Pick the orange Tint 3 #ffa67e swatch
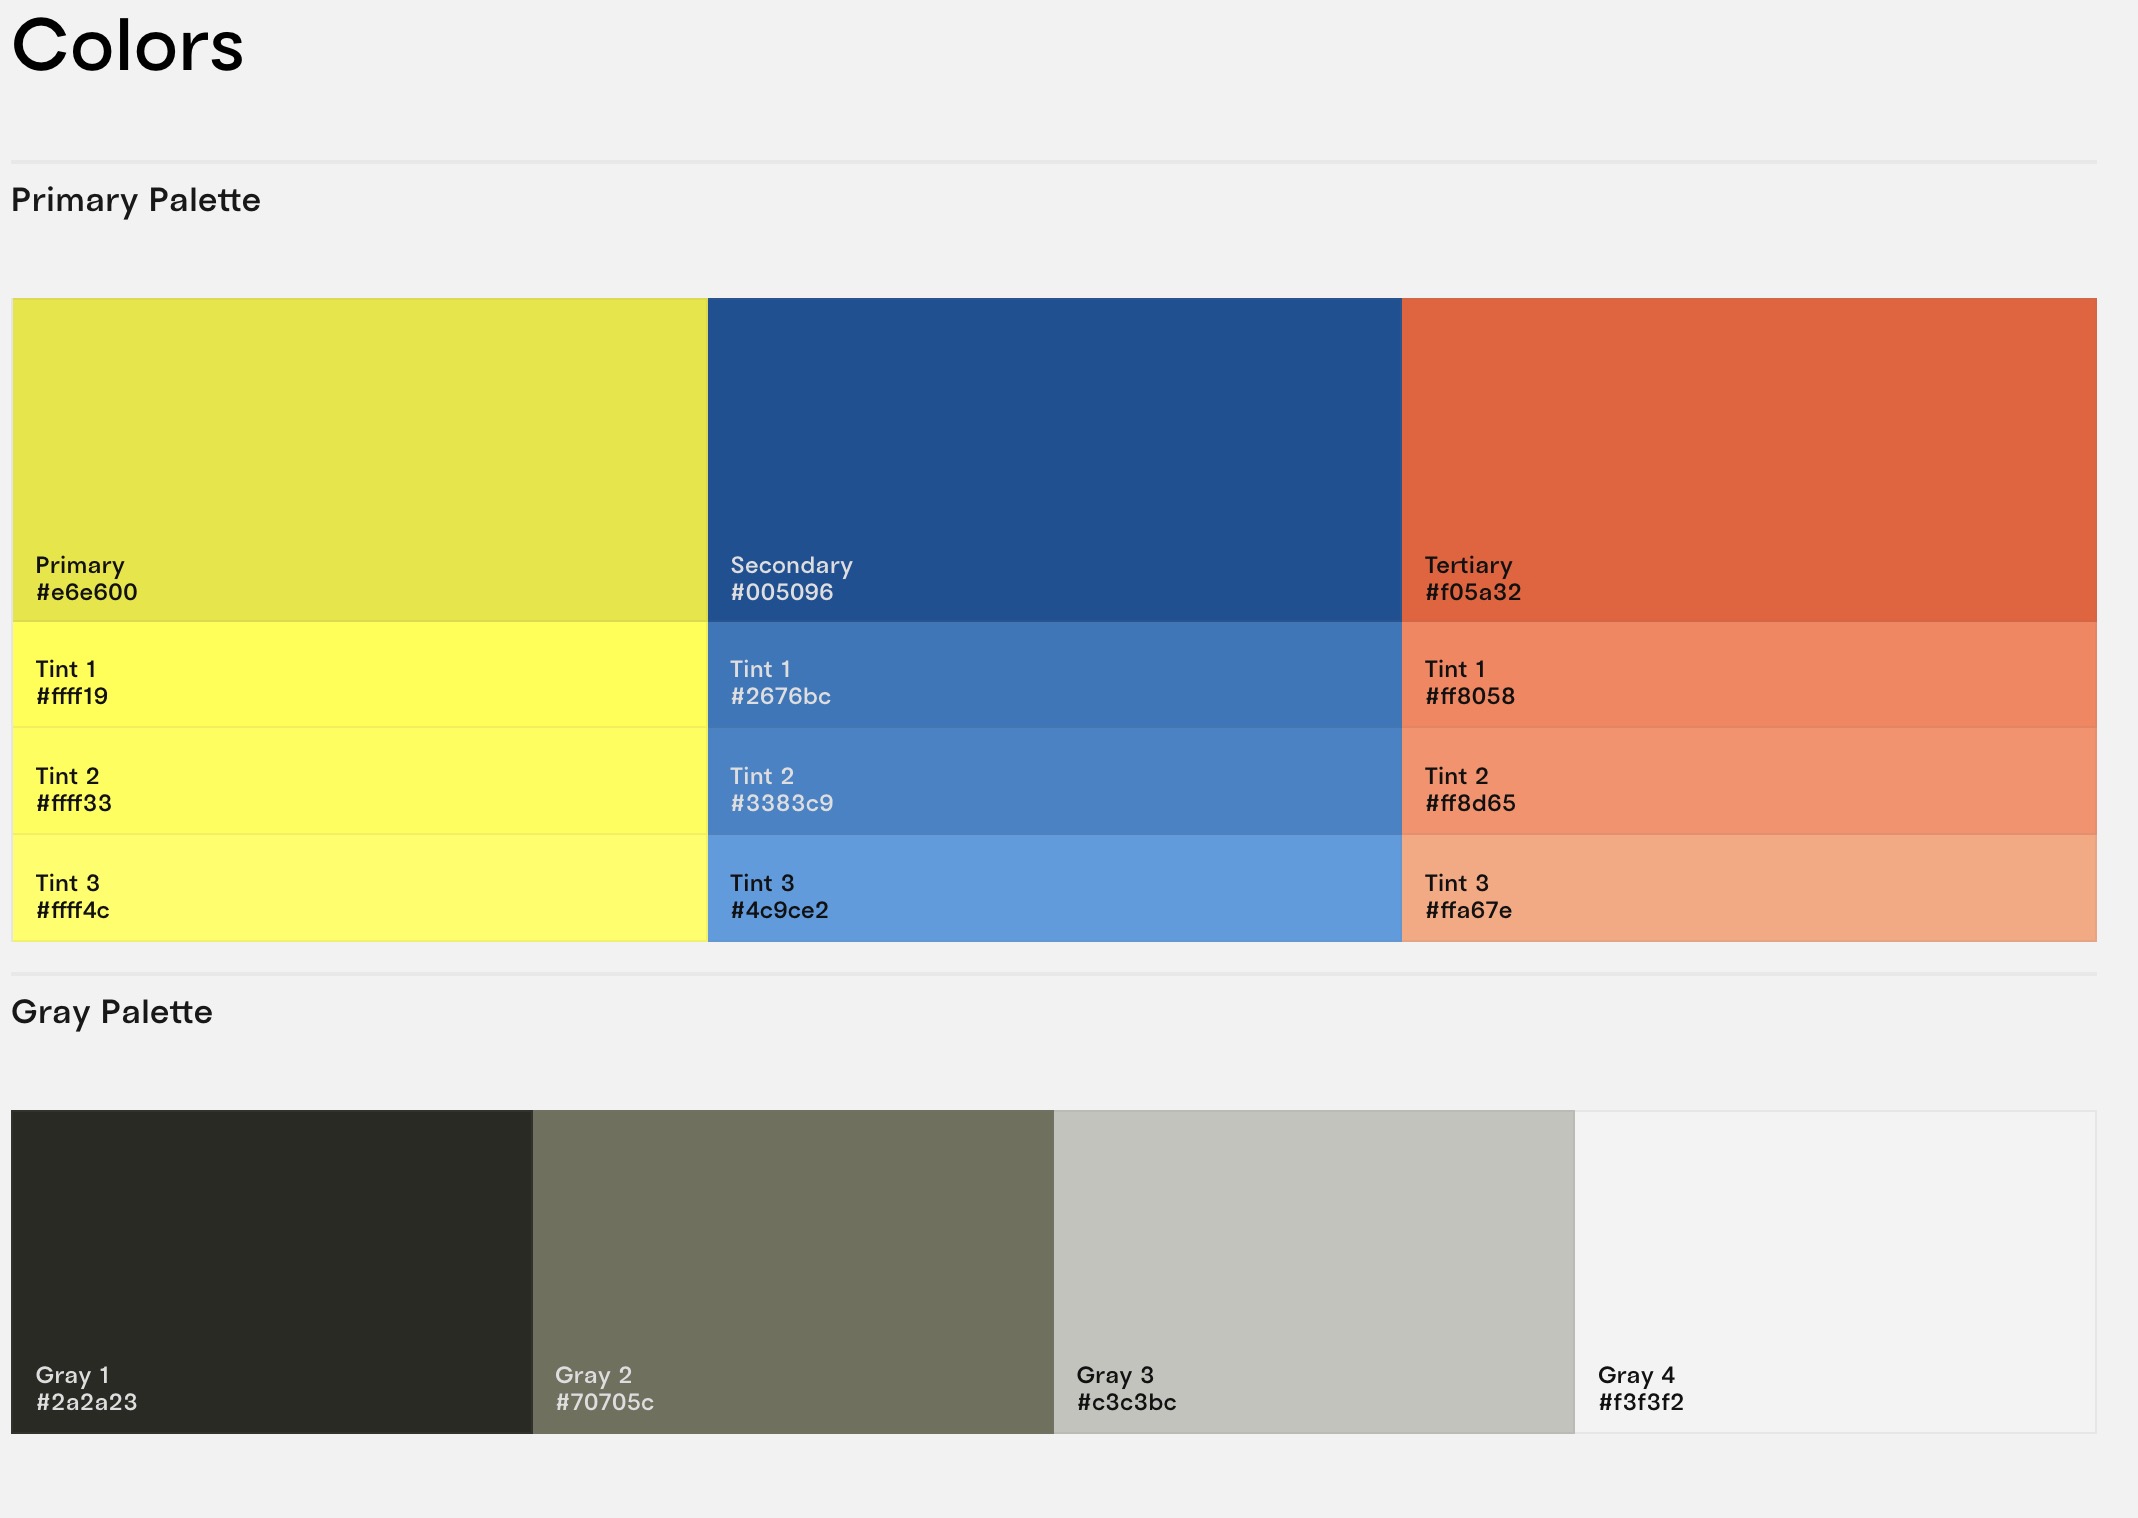 pos(1748,888)
